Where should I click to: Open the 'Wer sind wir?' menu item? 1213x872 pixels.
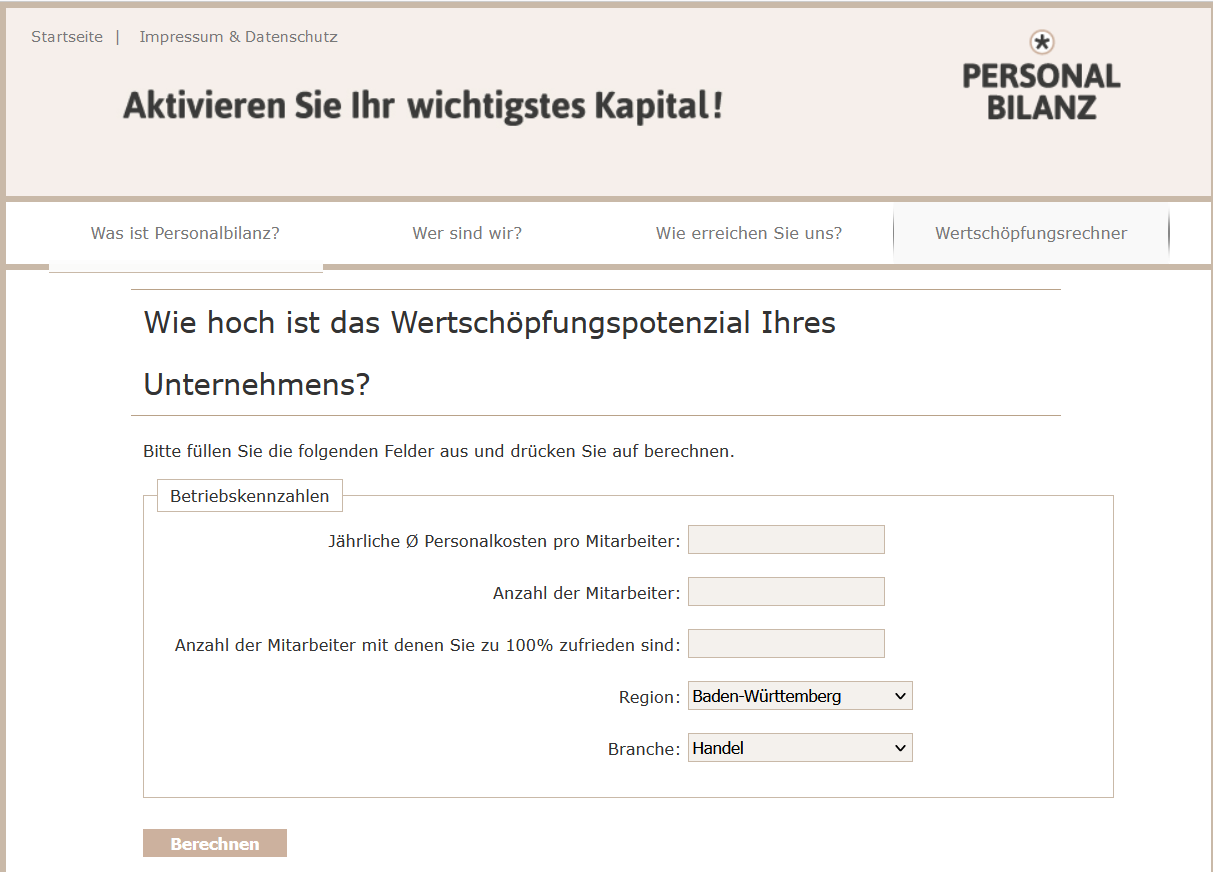[467, 233]
